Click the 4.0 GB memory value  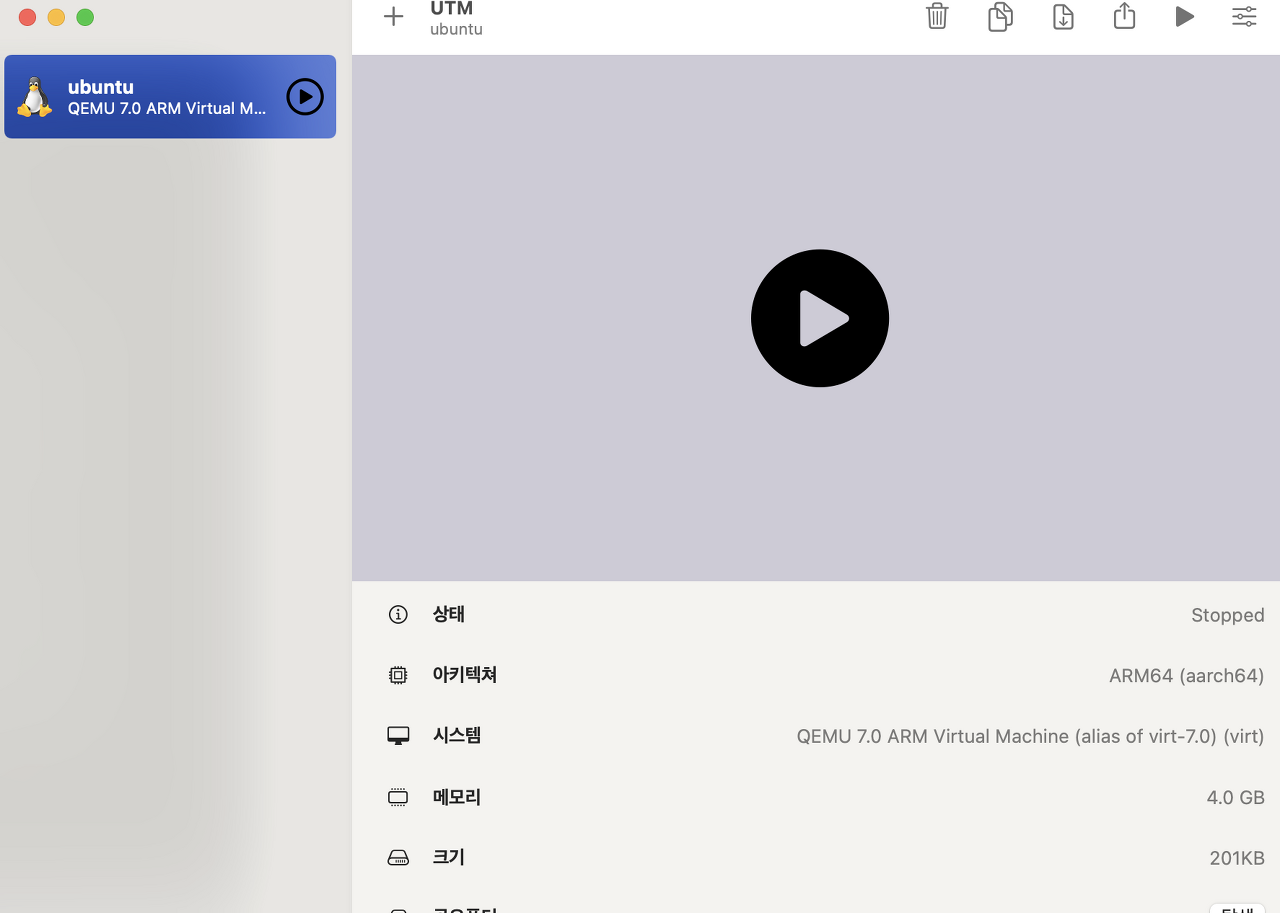1235,798
